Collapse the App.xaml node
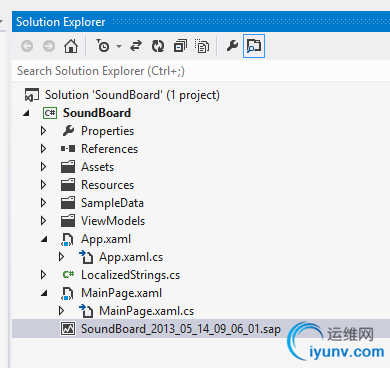The height and width of the screenshot is (368, 390). (x=44, y=239)
